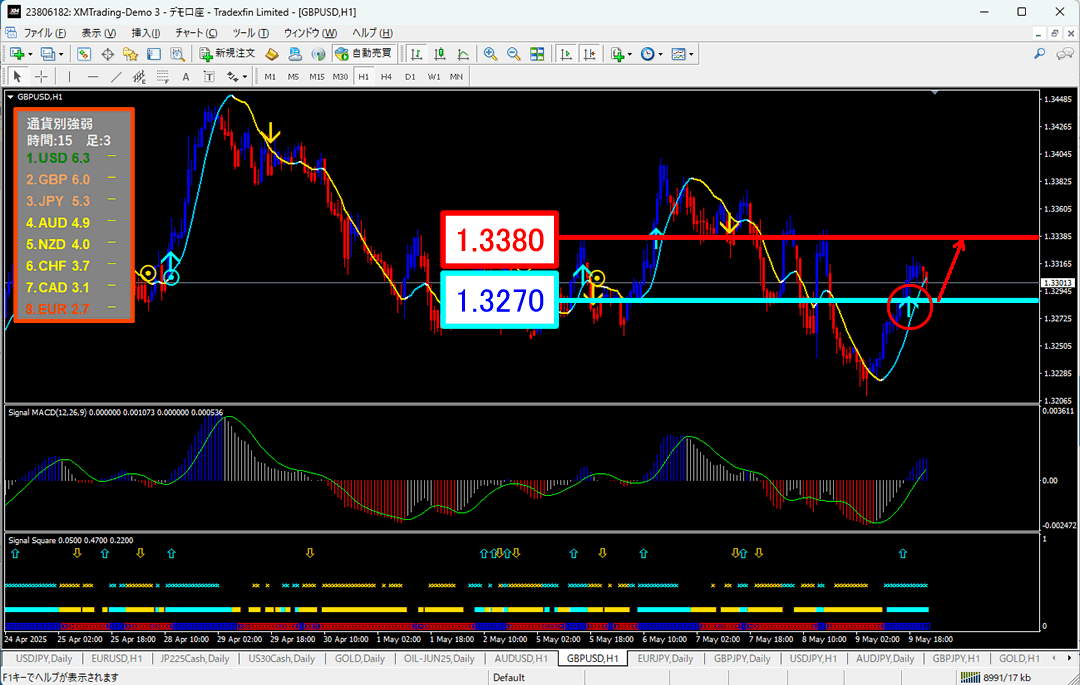
Task: Show next chart tabs arrow
Action: point(1070,658)
